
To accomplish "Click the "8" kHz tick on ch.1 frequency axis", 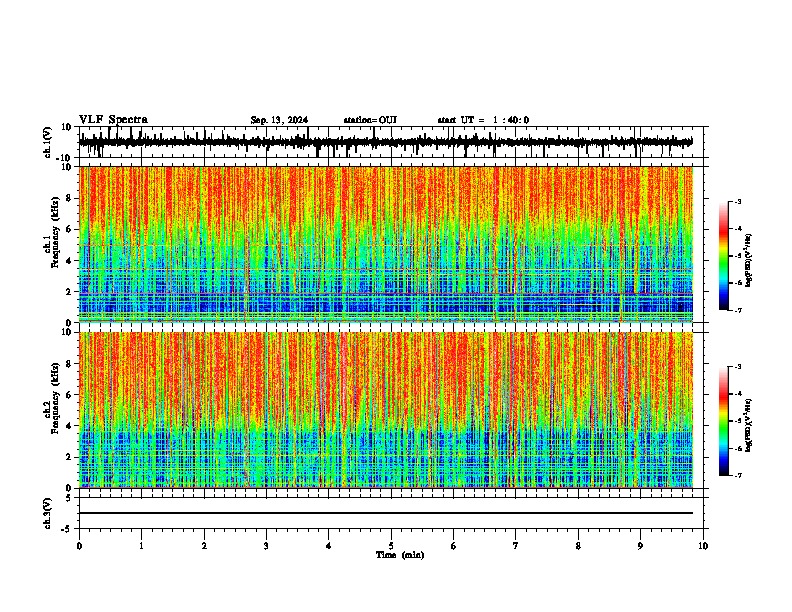I will [69, 198].
